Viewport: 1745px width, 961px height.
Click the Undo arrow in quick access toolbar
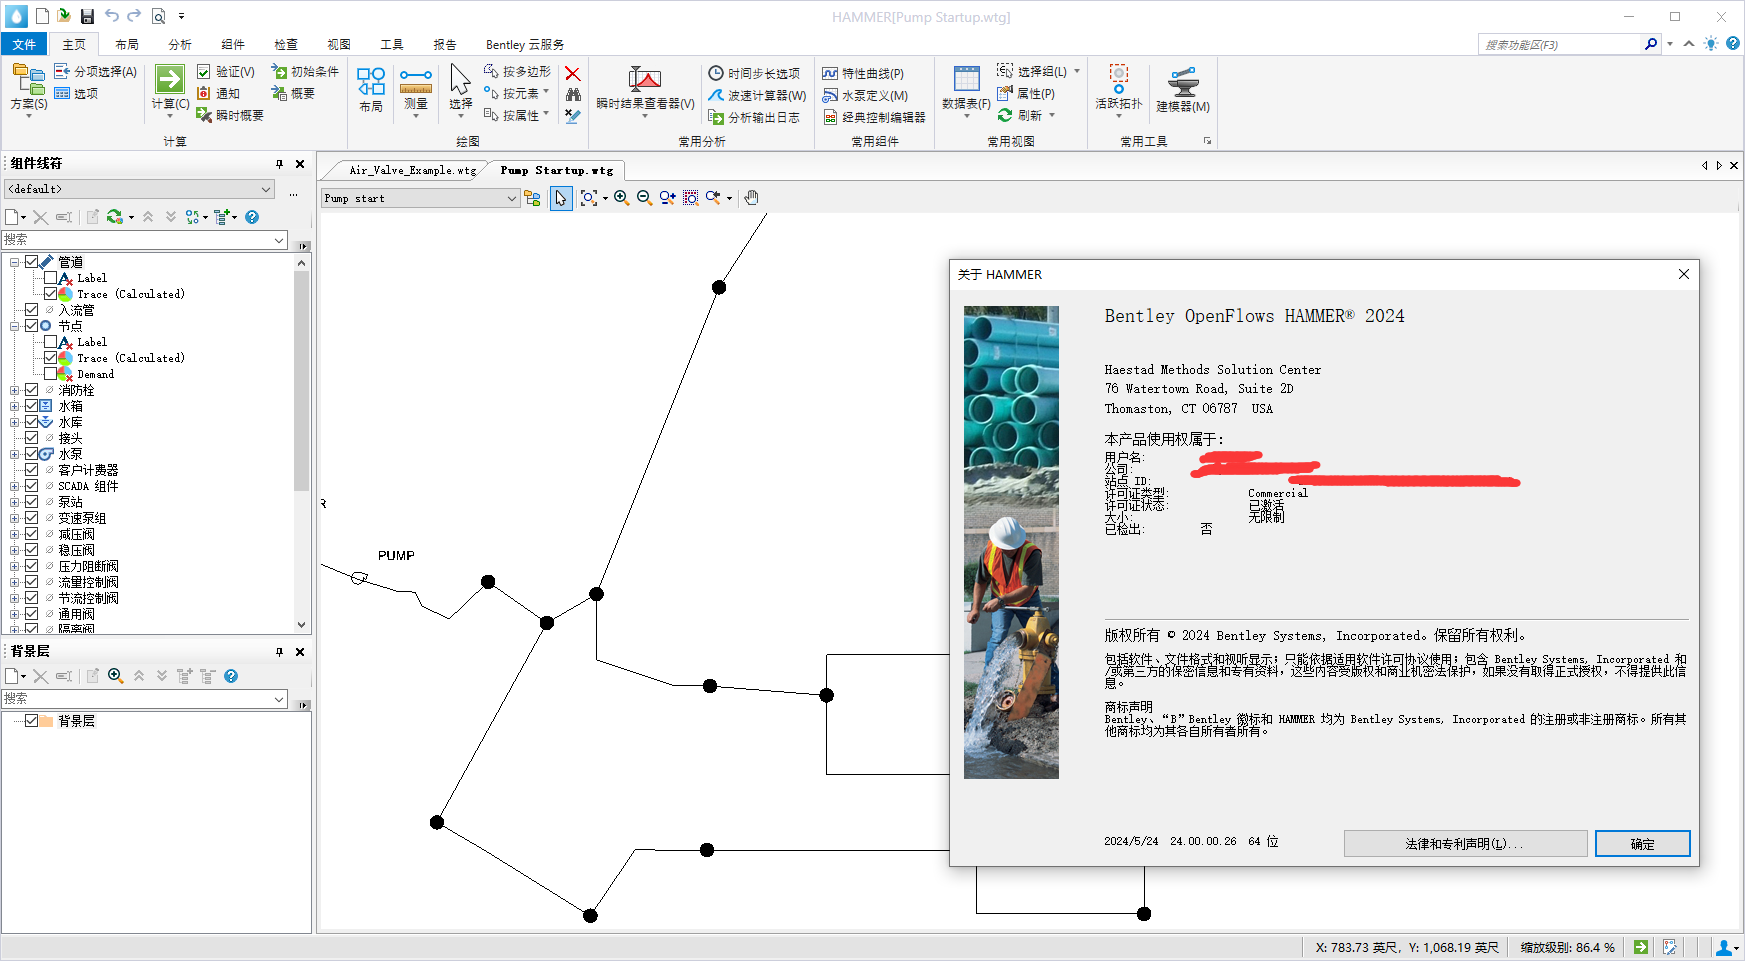pos(112,16)
